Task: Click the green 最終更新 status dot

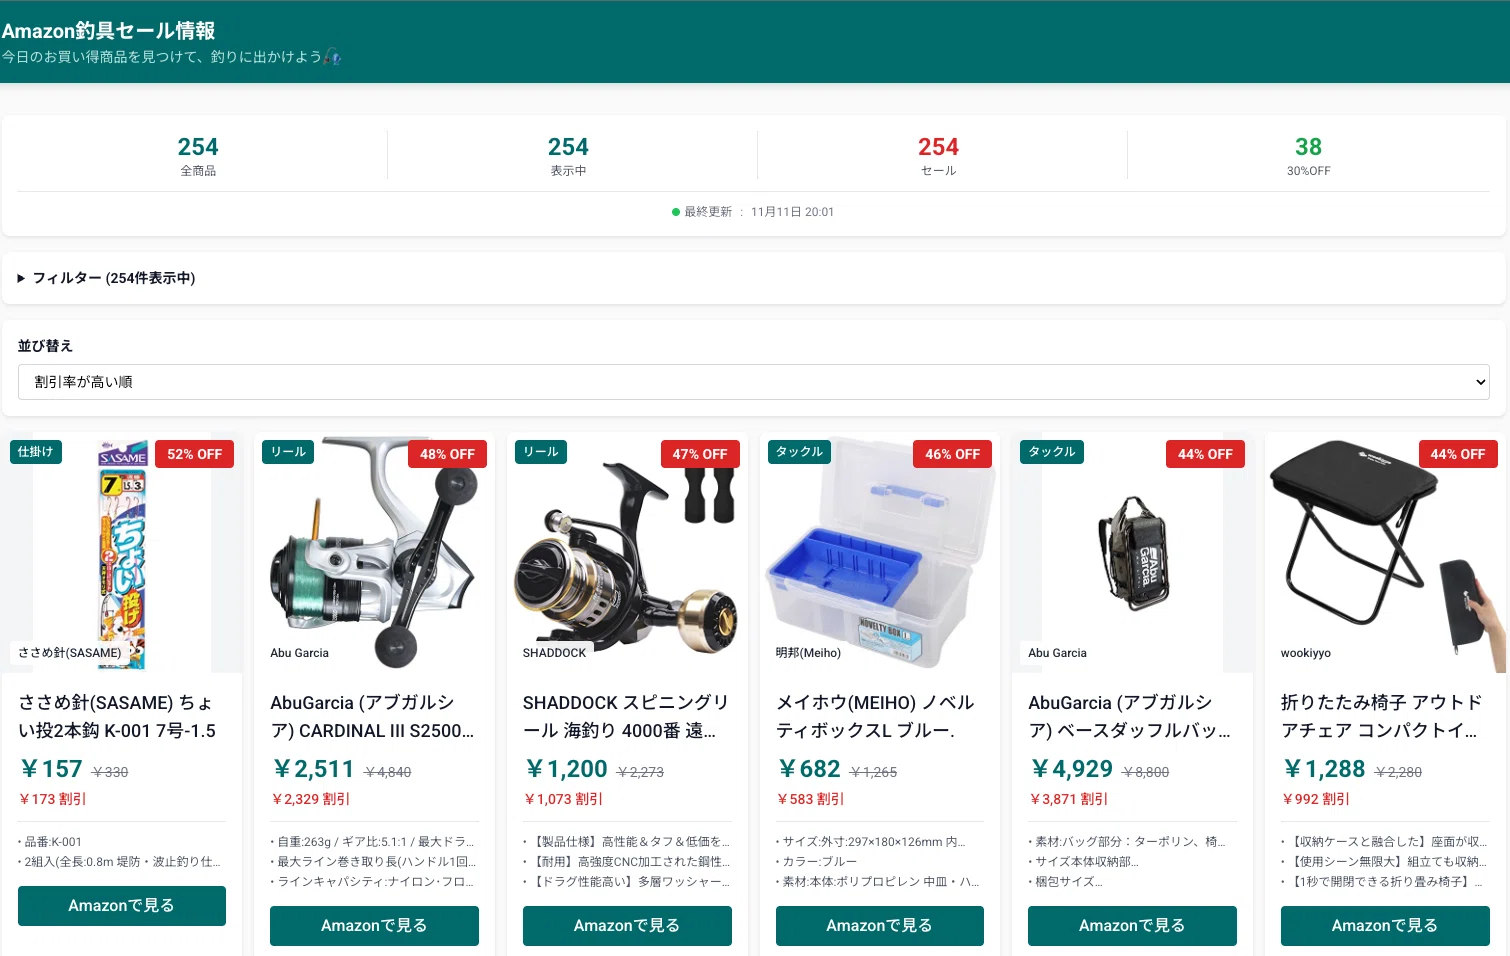Action: (x=676, y=212)
